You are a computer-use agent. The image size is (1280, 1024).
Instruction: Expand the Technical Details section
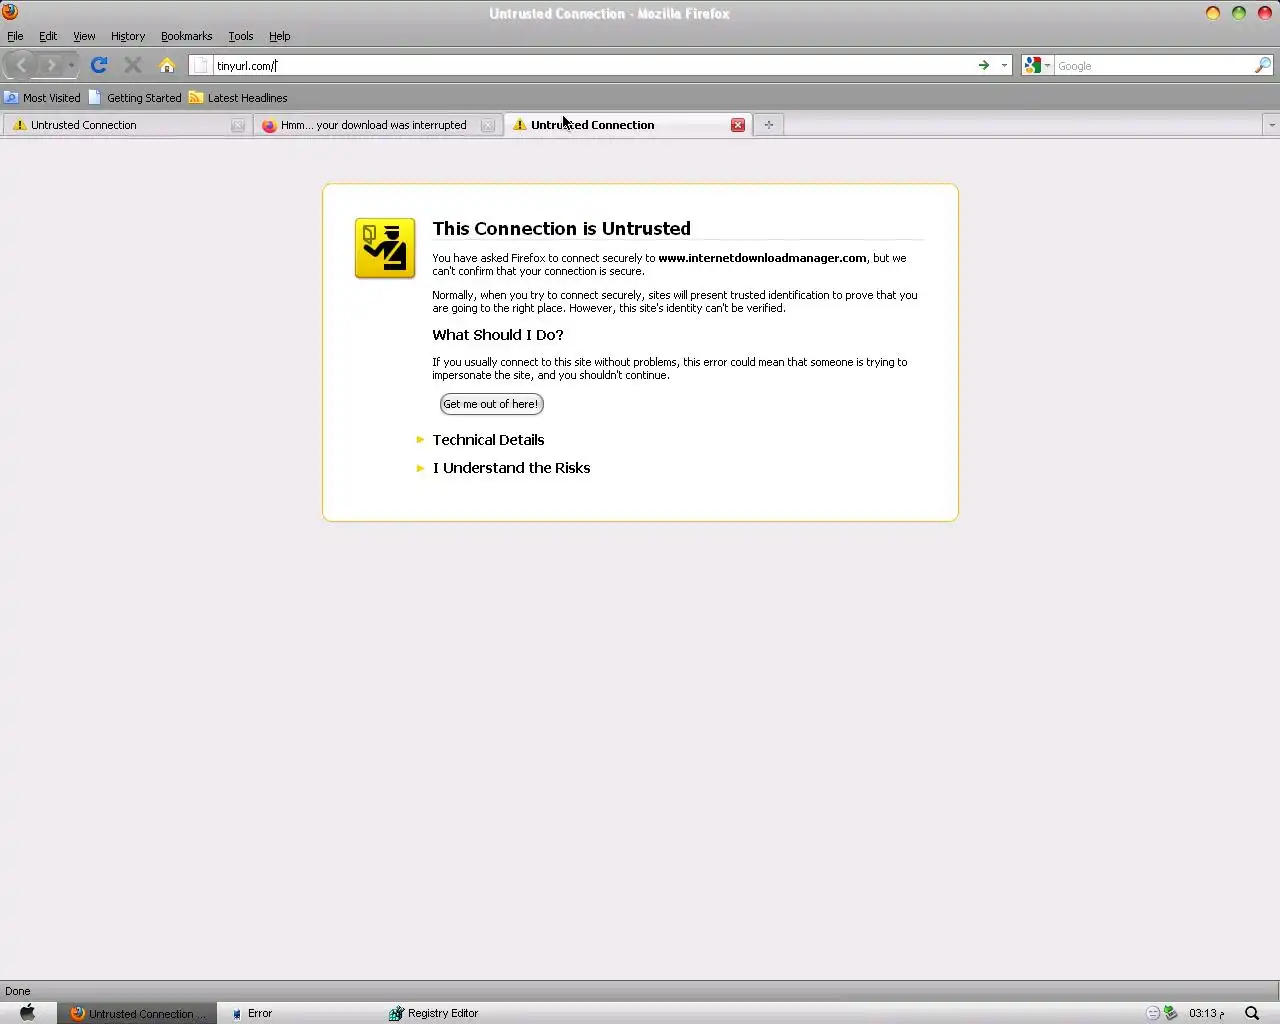[488, 440]
